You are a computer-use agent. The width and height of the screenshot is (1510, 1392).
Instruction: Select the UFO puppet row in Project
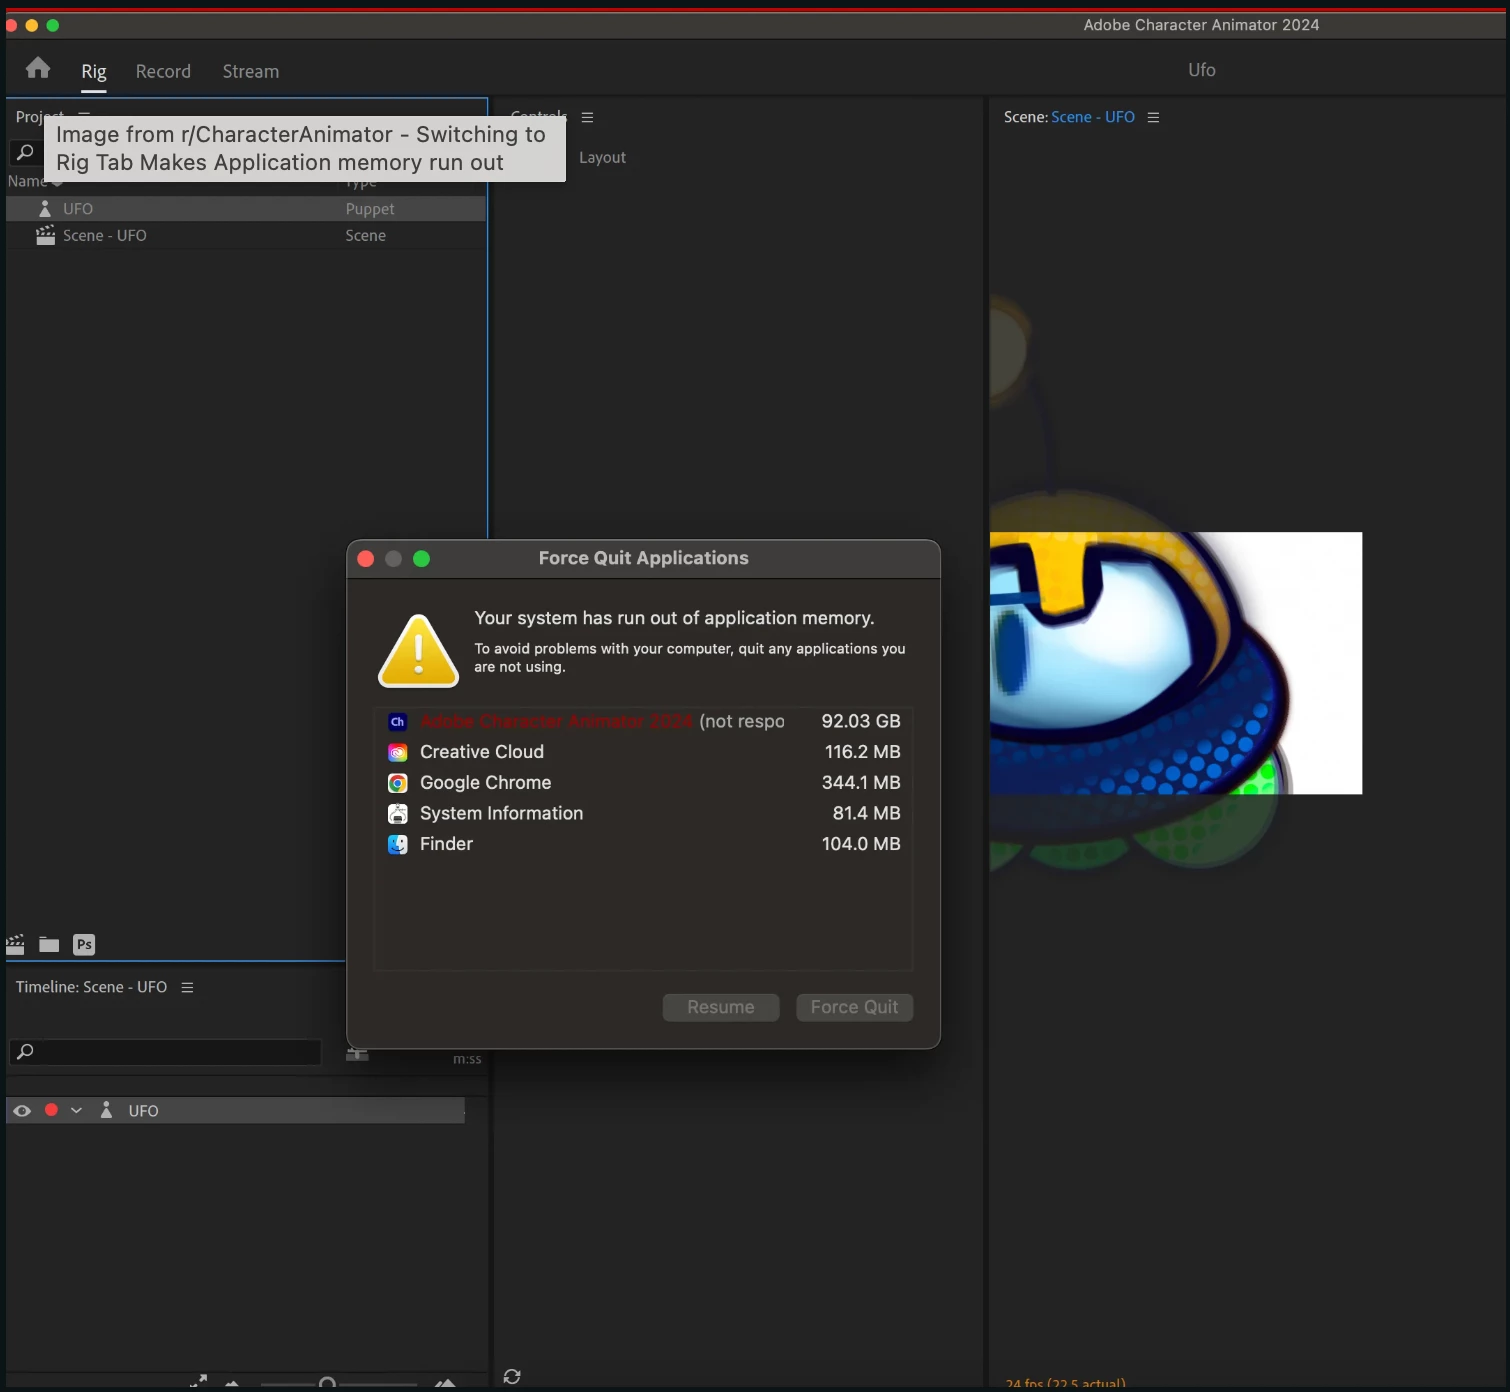[246, 208]
